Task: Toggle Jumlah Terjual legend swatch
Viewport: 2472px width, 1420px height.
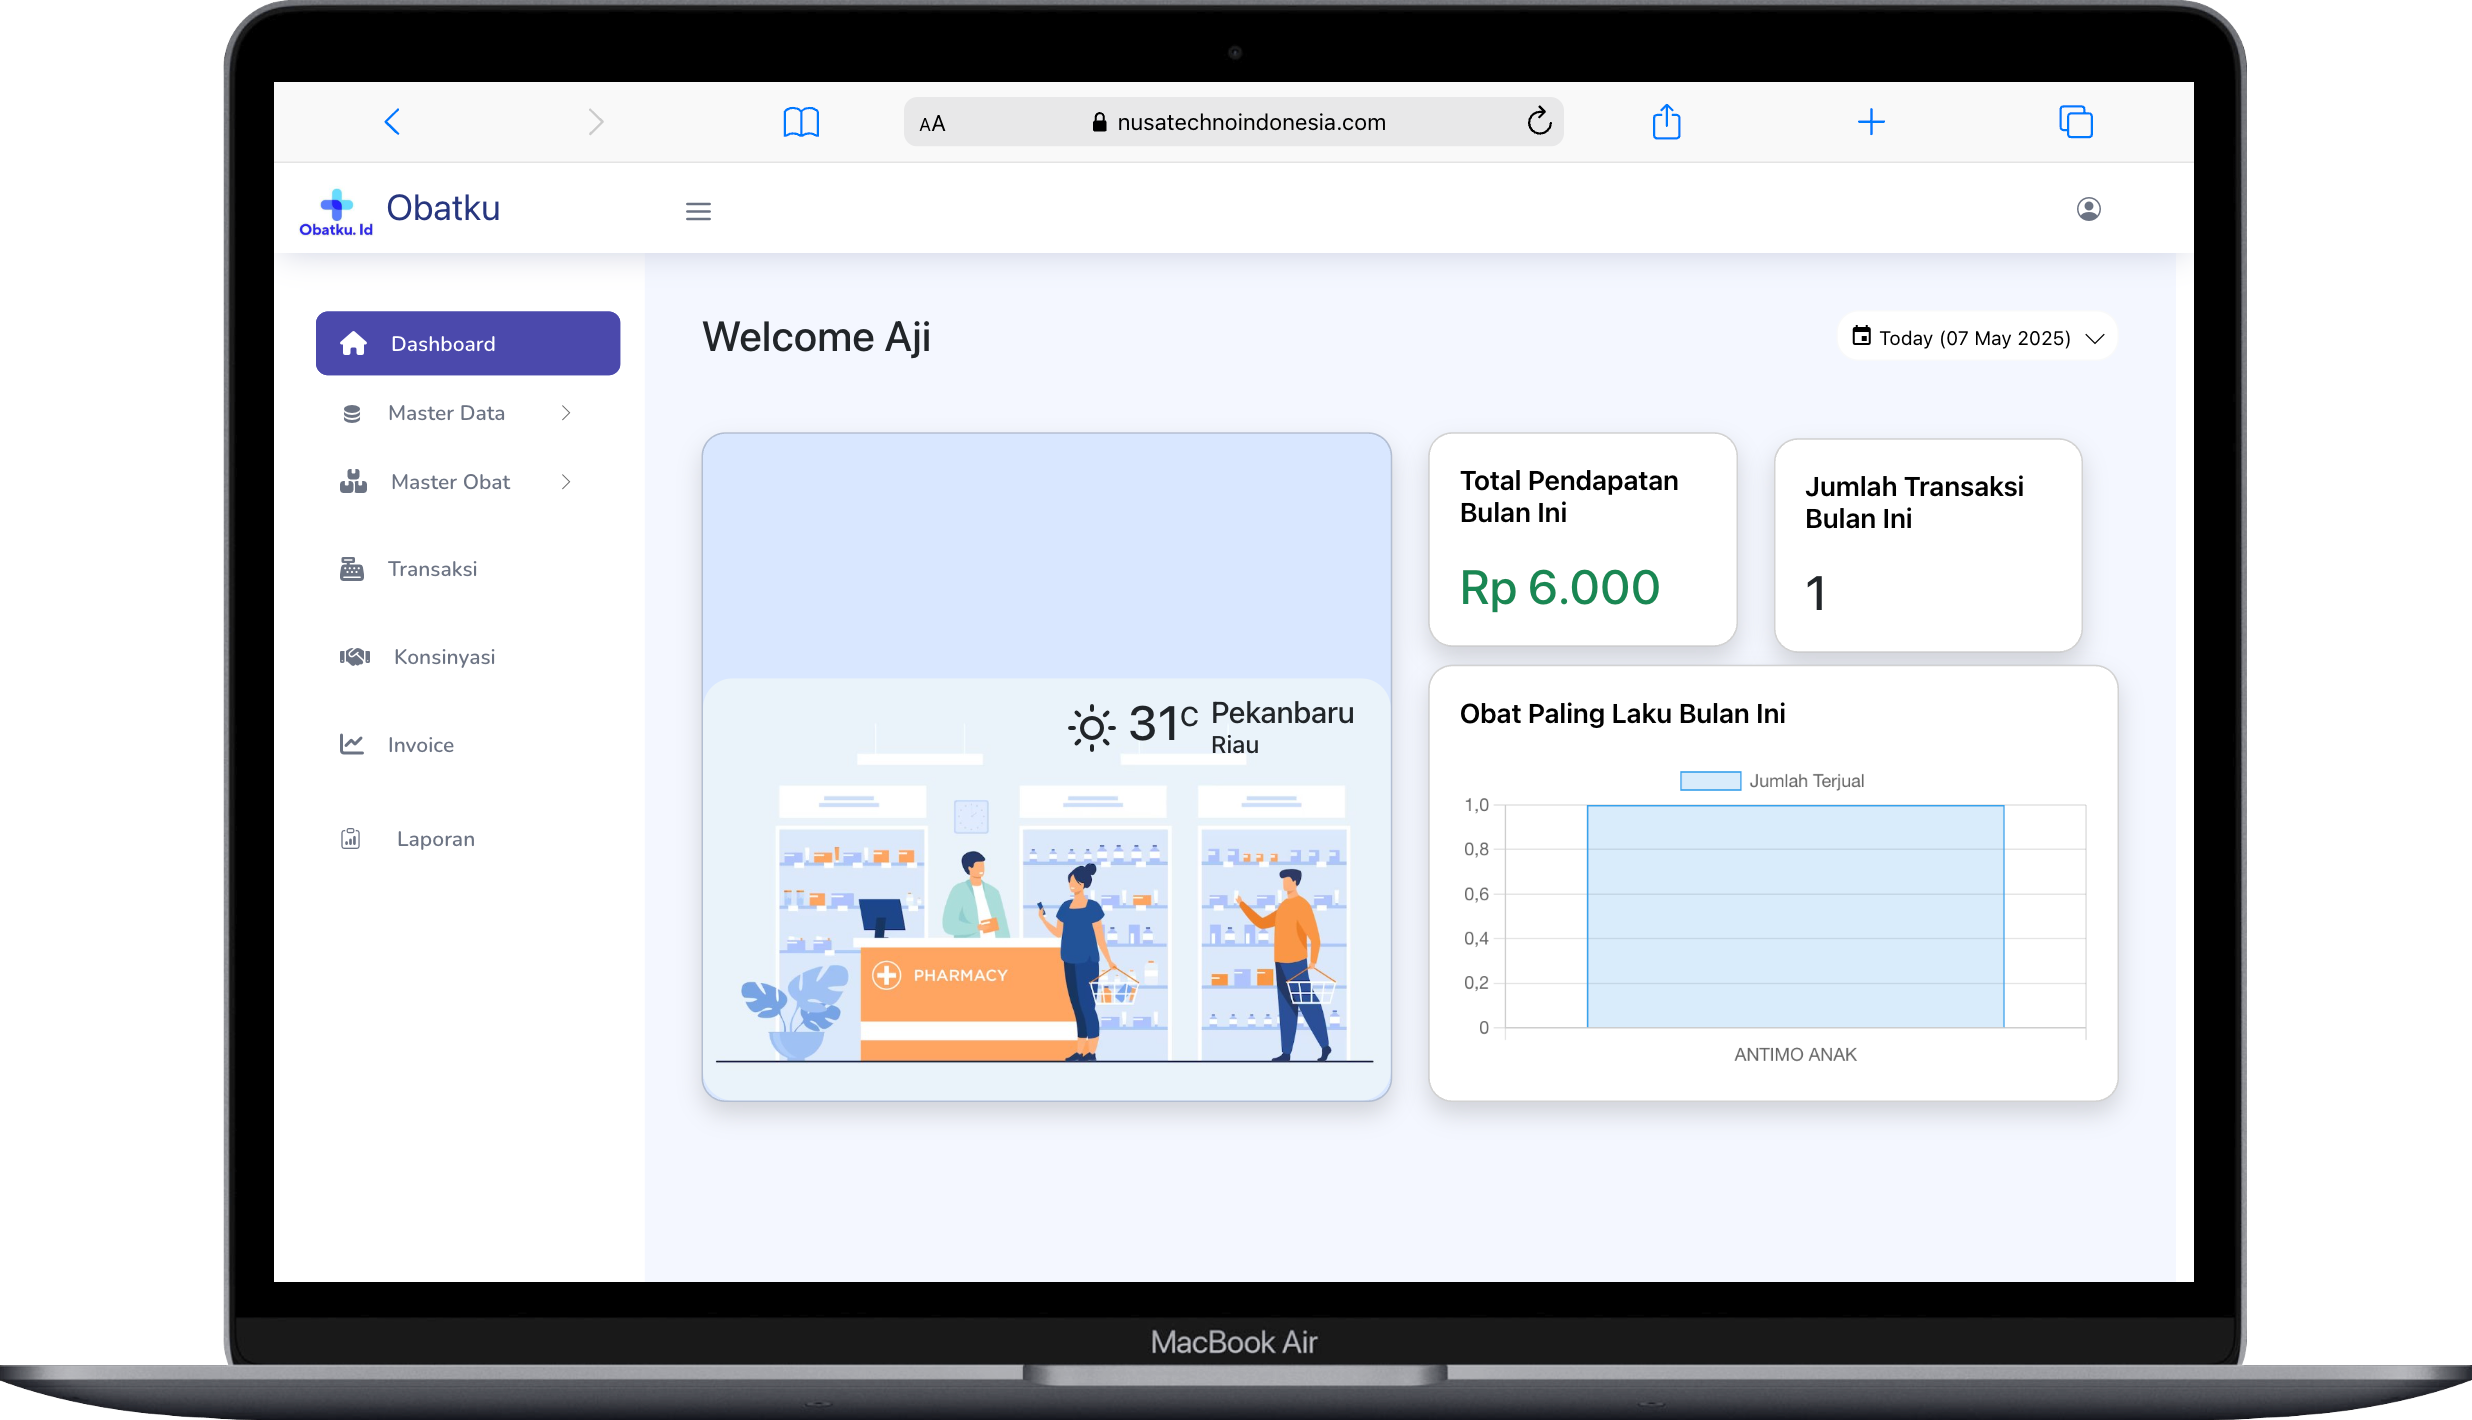Action: coord(1710,781)
